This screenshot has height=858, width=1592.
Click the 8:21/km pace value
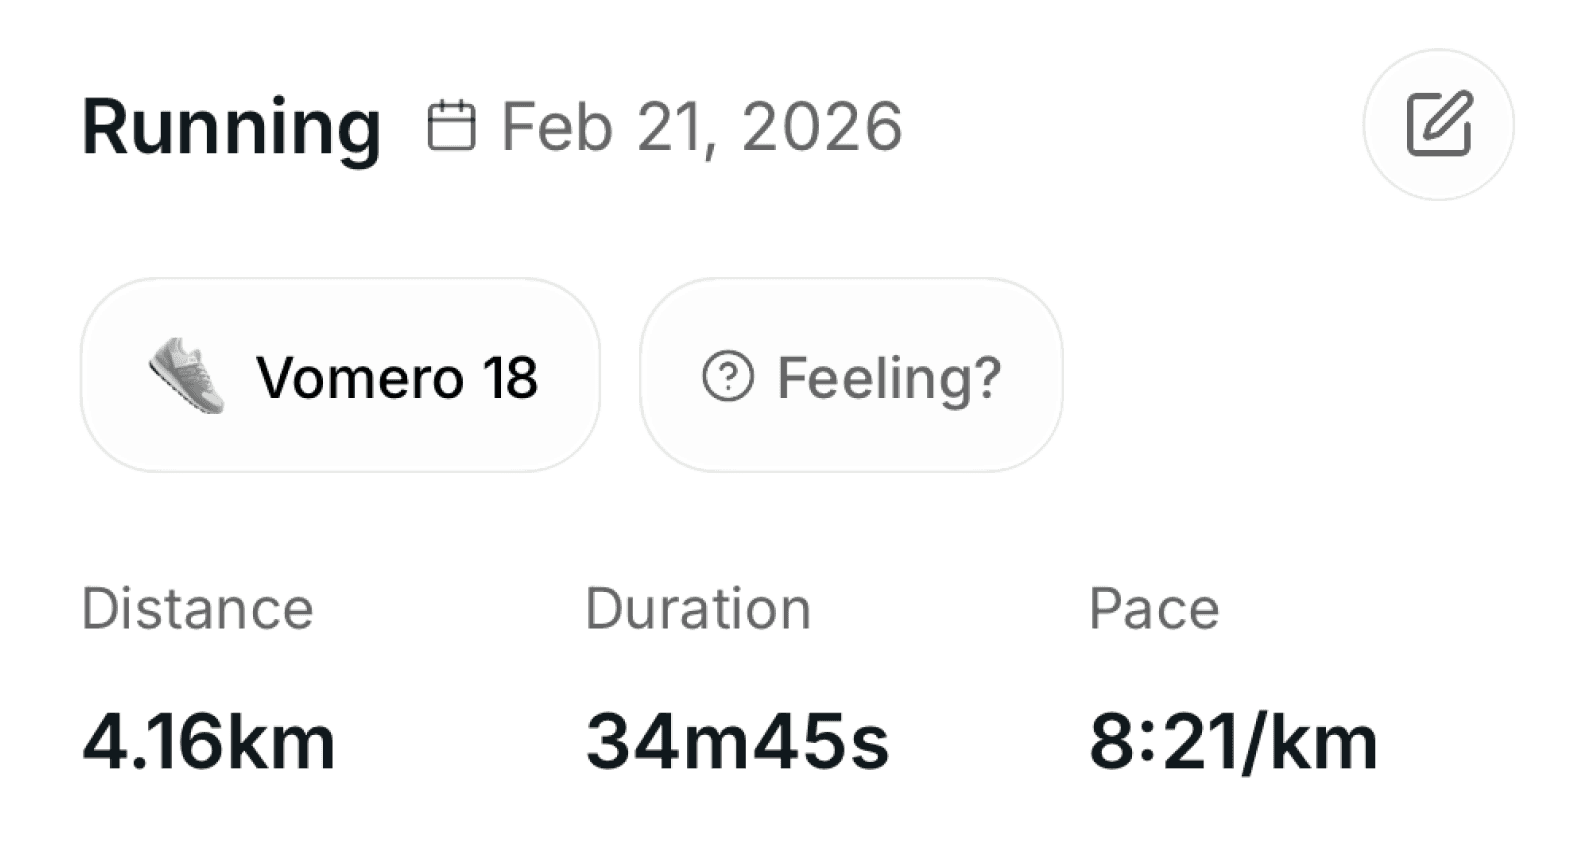click(1234, 742)
